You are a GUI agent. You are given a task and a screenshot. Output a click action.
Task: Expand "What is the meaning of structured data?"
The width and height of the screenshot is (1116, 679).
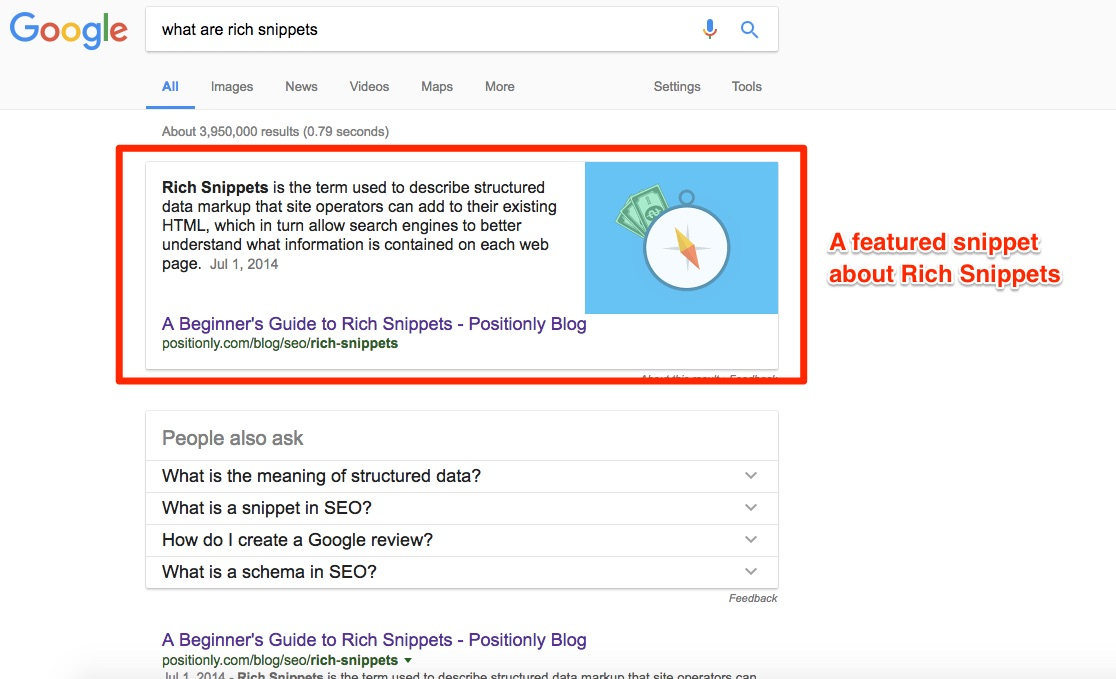461,476
